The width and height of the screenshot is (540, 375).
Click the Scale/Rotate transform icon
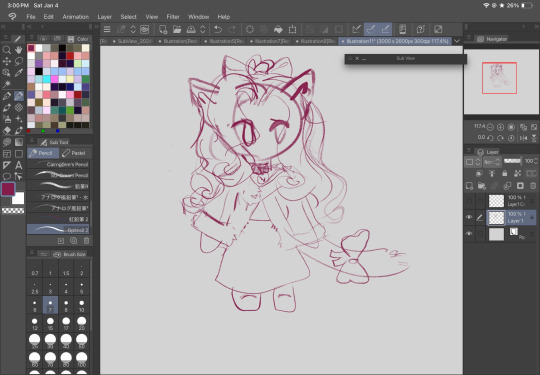click(x=292, y=29)
